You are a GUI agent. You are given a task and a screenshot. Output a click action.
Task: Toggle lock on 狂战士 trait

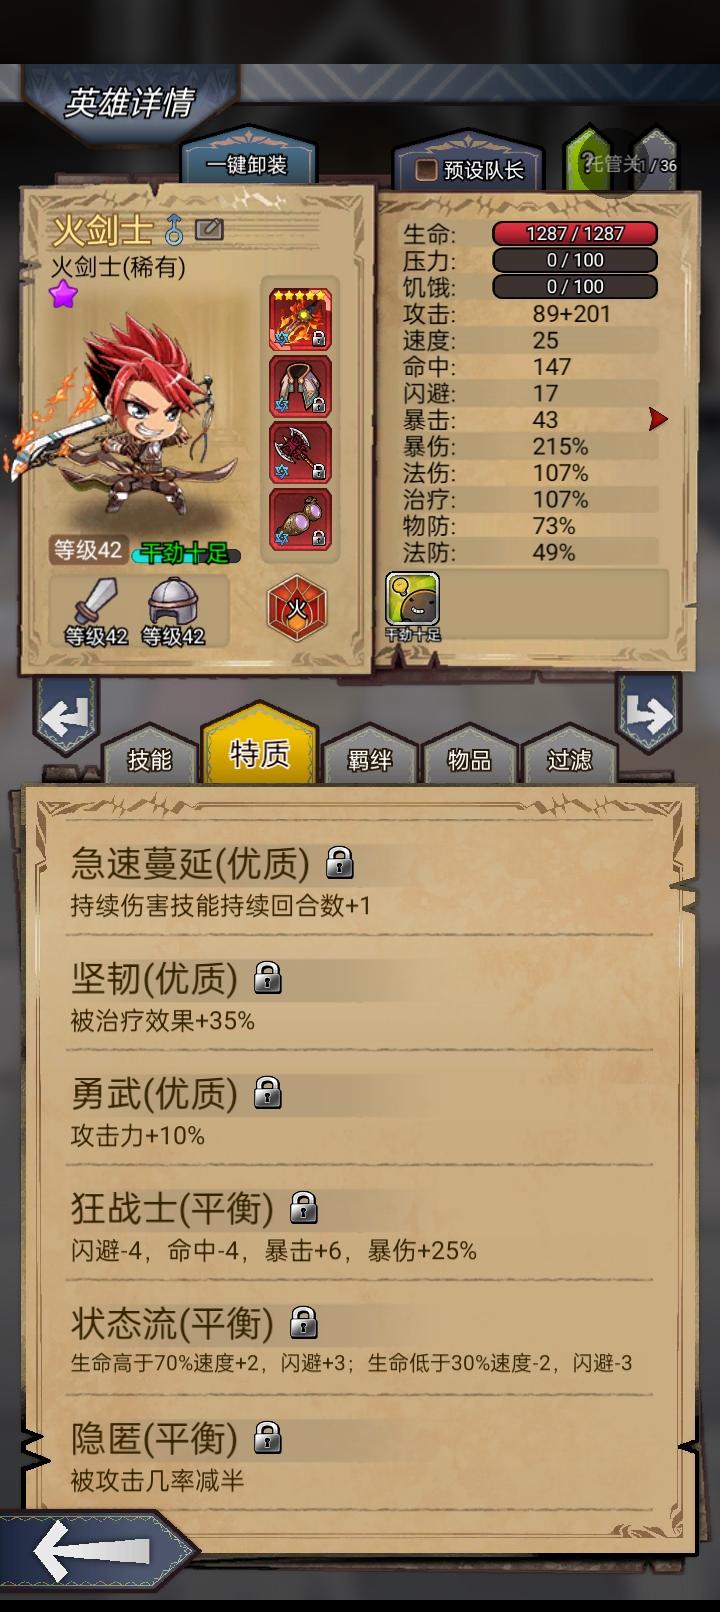[304, 1208]
